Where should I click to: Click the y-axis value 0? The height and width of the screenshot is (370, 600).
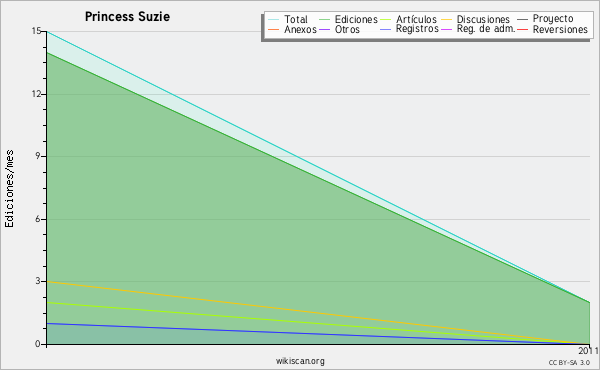pos(38,344)
